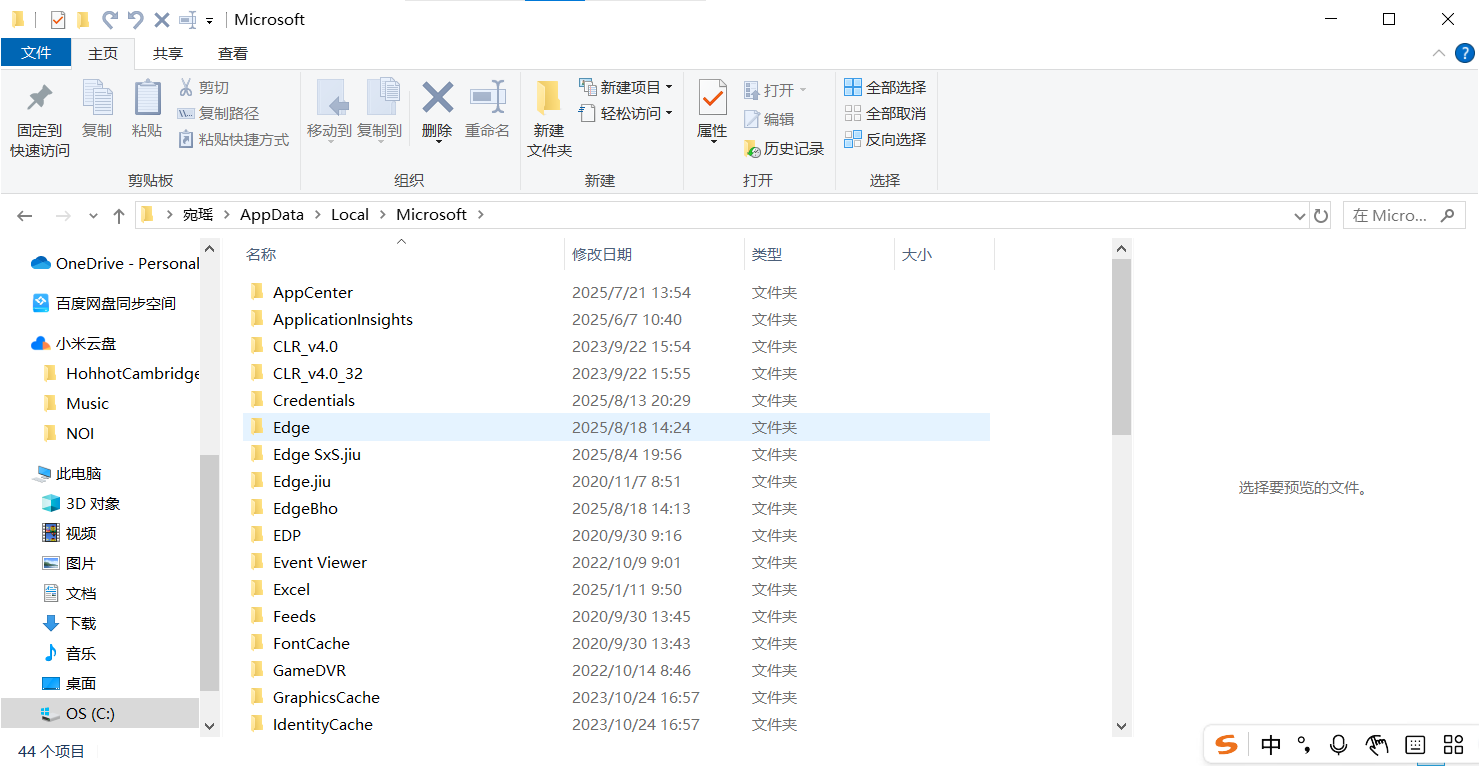This screenshot has width=1479, height=766.
Task: Create a New folder (新建文件夹)
Action: tap(549, 120)
